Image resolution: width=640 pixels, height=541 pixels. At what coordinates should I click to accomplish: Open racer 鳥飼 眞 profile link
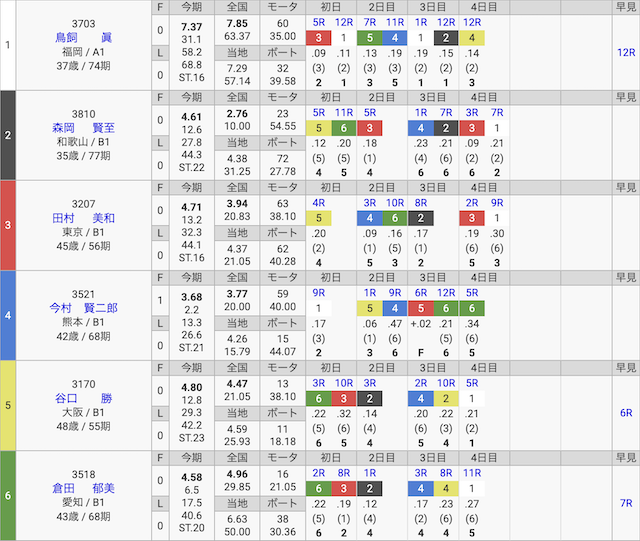click(x=84, y=37)
